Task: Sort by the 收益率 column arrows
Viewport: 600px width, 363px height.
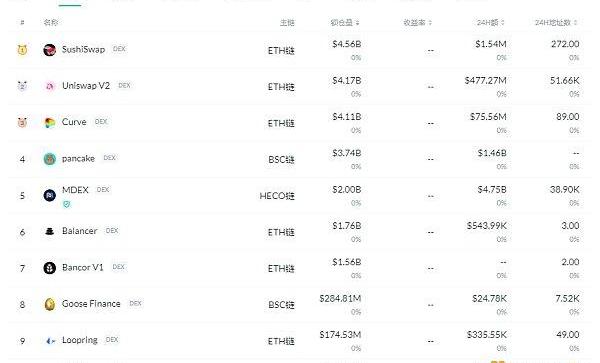Action: [430, 23]
